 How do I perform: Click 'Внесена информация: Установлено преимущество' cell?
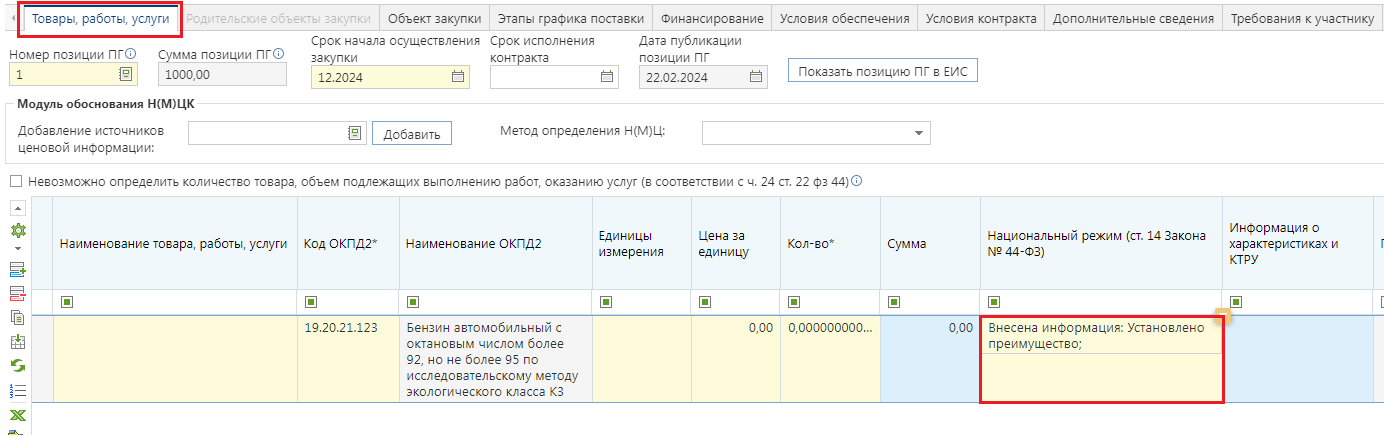(x=1101, y=359)
